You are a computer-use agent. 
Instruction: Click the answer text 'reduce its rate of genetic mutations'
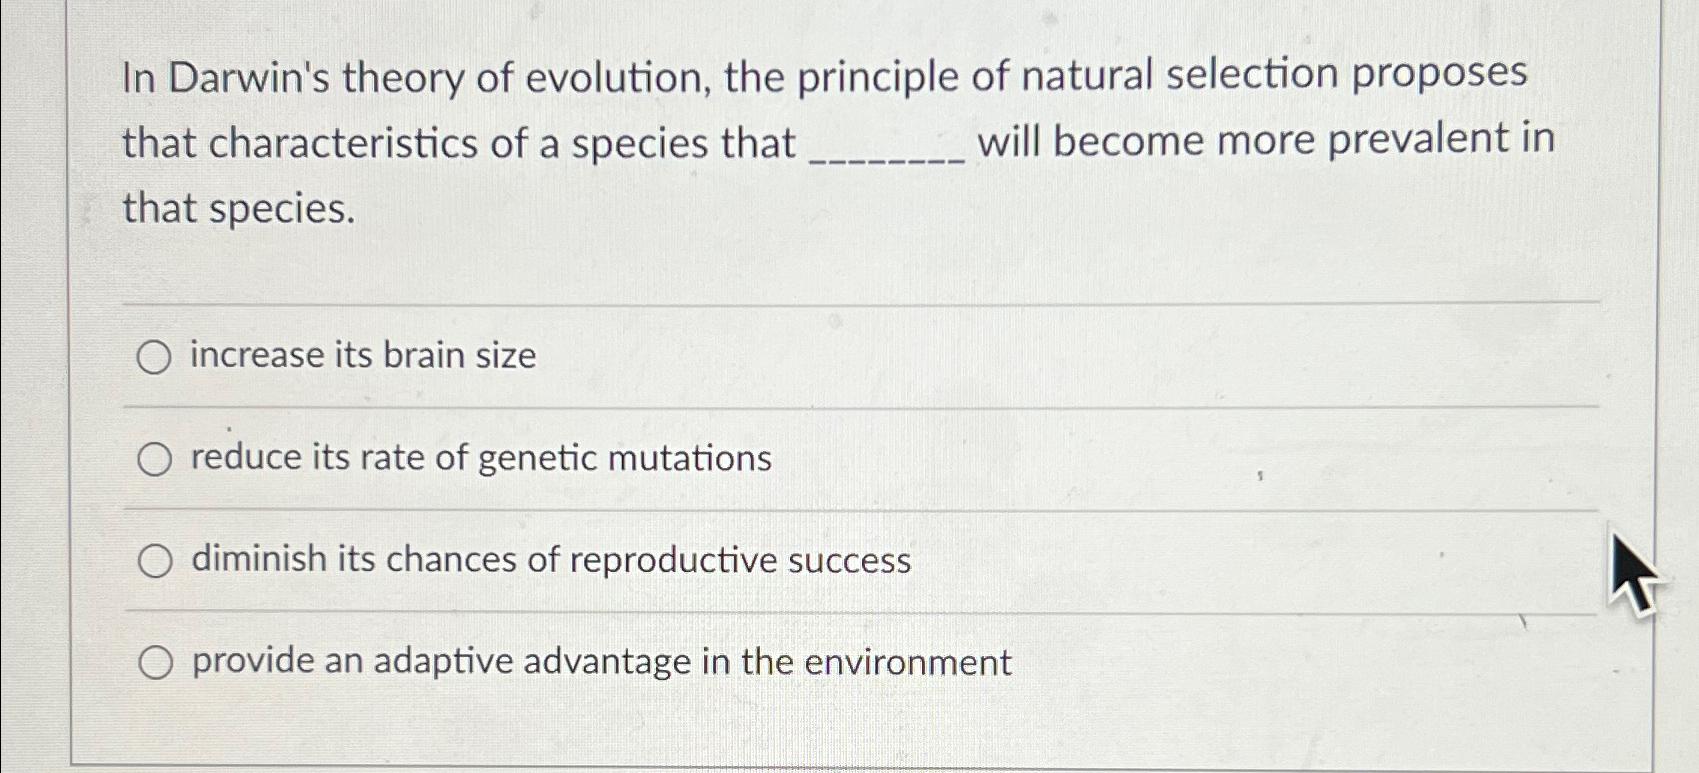481,459
